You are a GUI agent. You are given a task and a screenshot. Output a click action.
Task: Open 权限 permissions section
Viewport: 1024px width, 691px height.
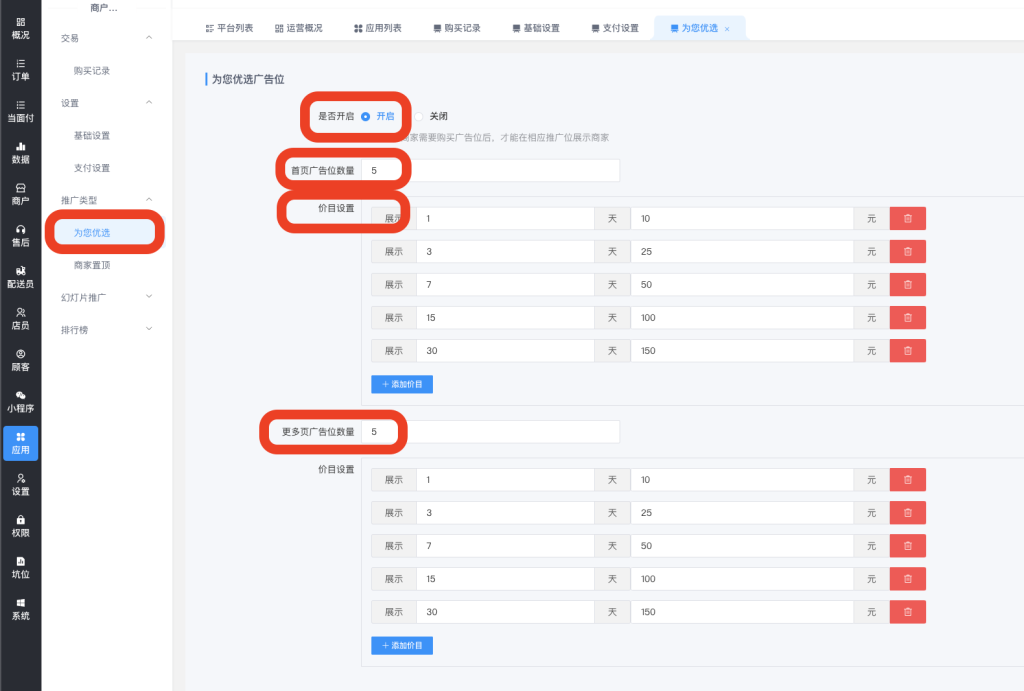click(20, 525)
